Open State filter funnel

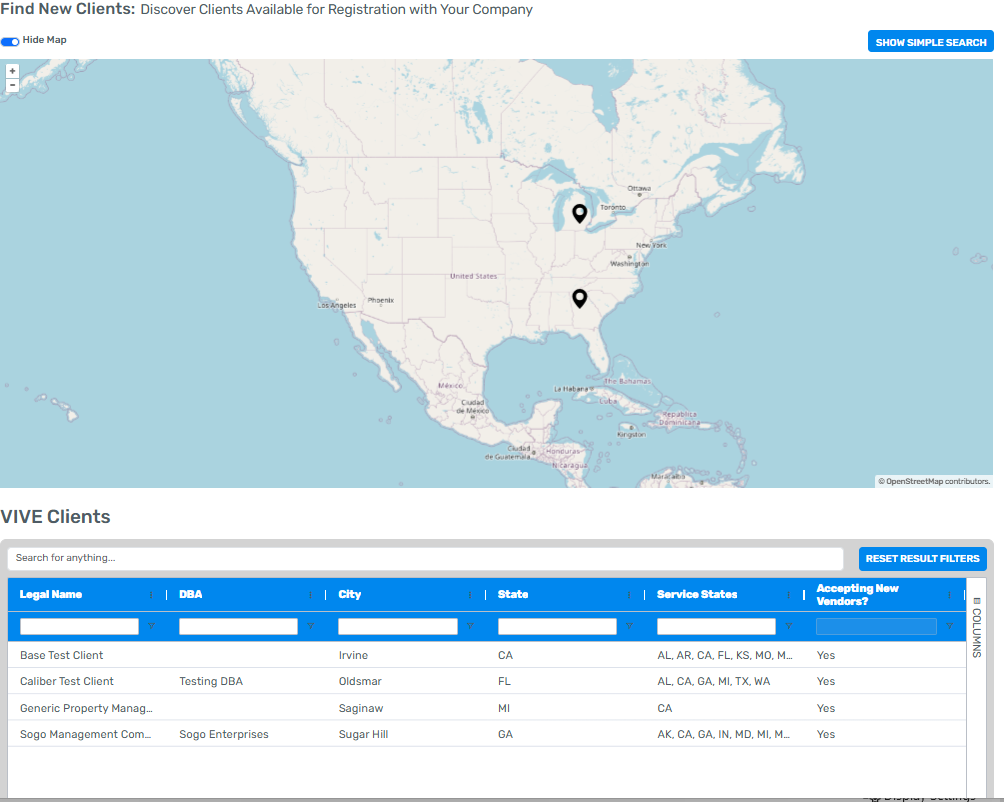(x=629, y=626)
